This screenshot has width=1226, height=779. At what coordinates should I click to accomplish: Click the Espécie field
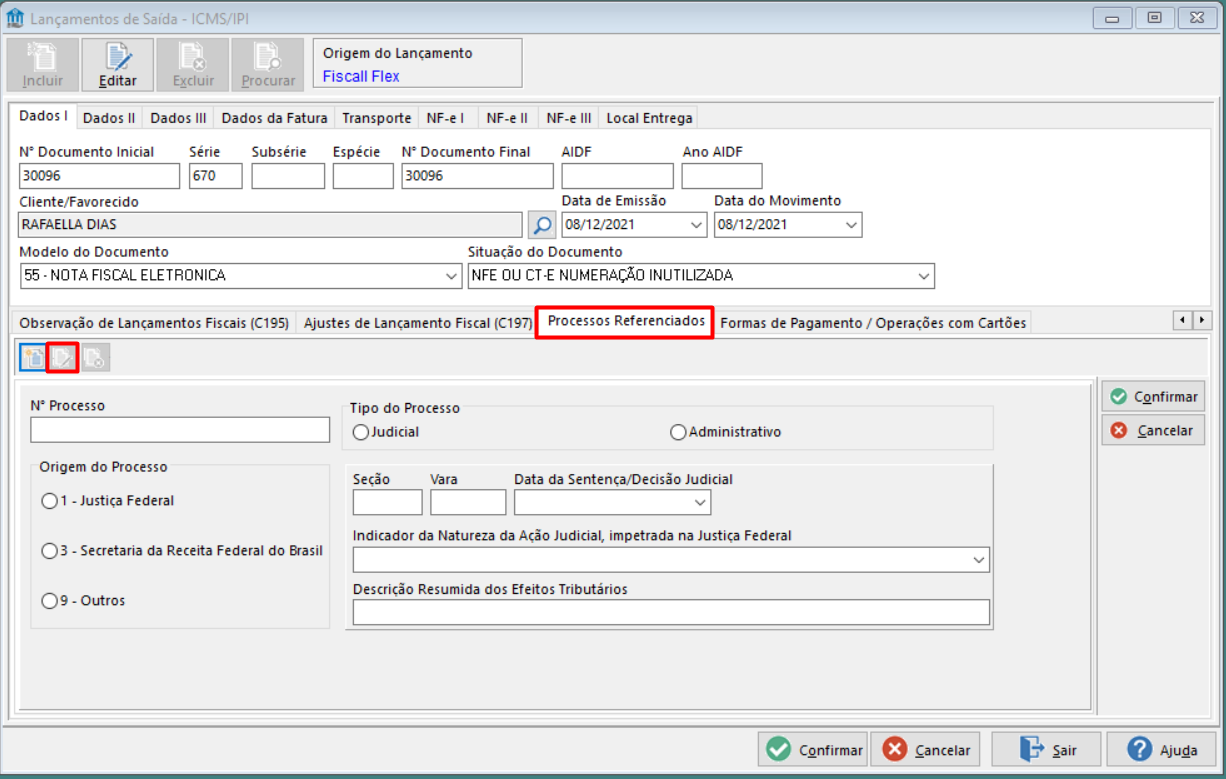(x=363, y=176)
